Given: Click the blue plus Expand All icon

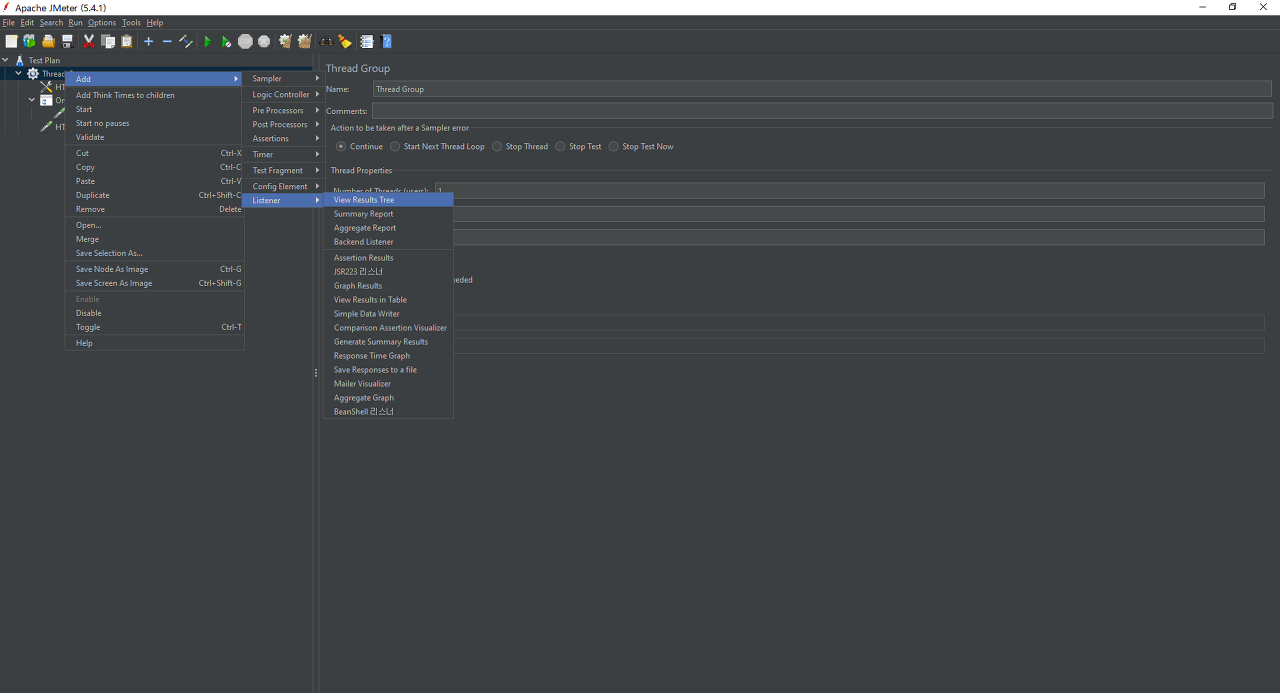Looking at the screenshot, I should pos(148,41).
